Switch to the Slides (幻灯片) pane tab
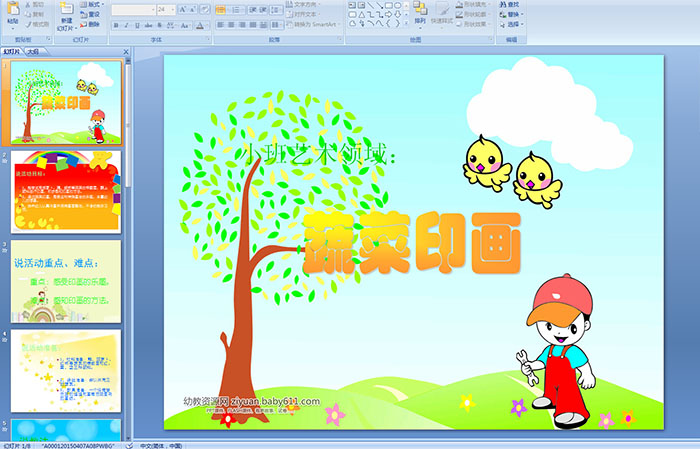 pos(12,52)
